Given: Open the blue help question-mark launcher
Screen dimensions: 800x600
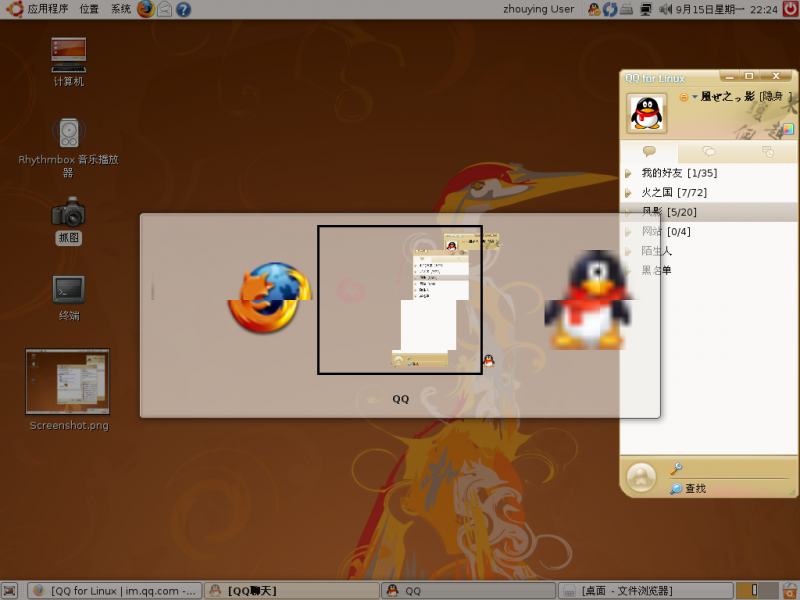Looking at the screenshot, I should coord(183,9).
